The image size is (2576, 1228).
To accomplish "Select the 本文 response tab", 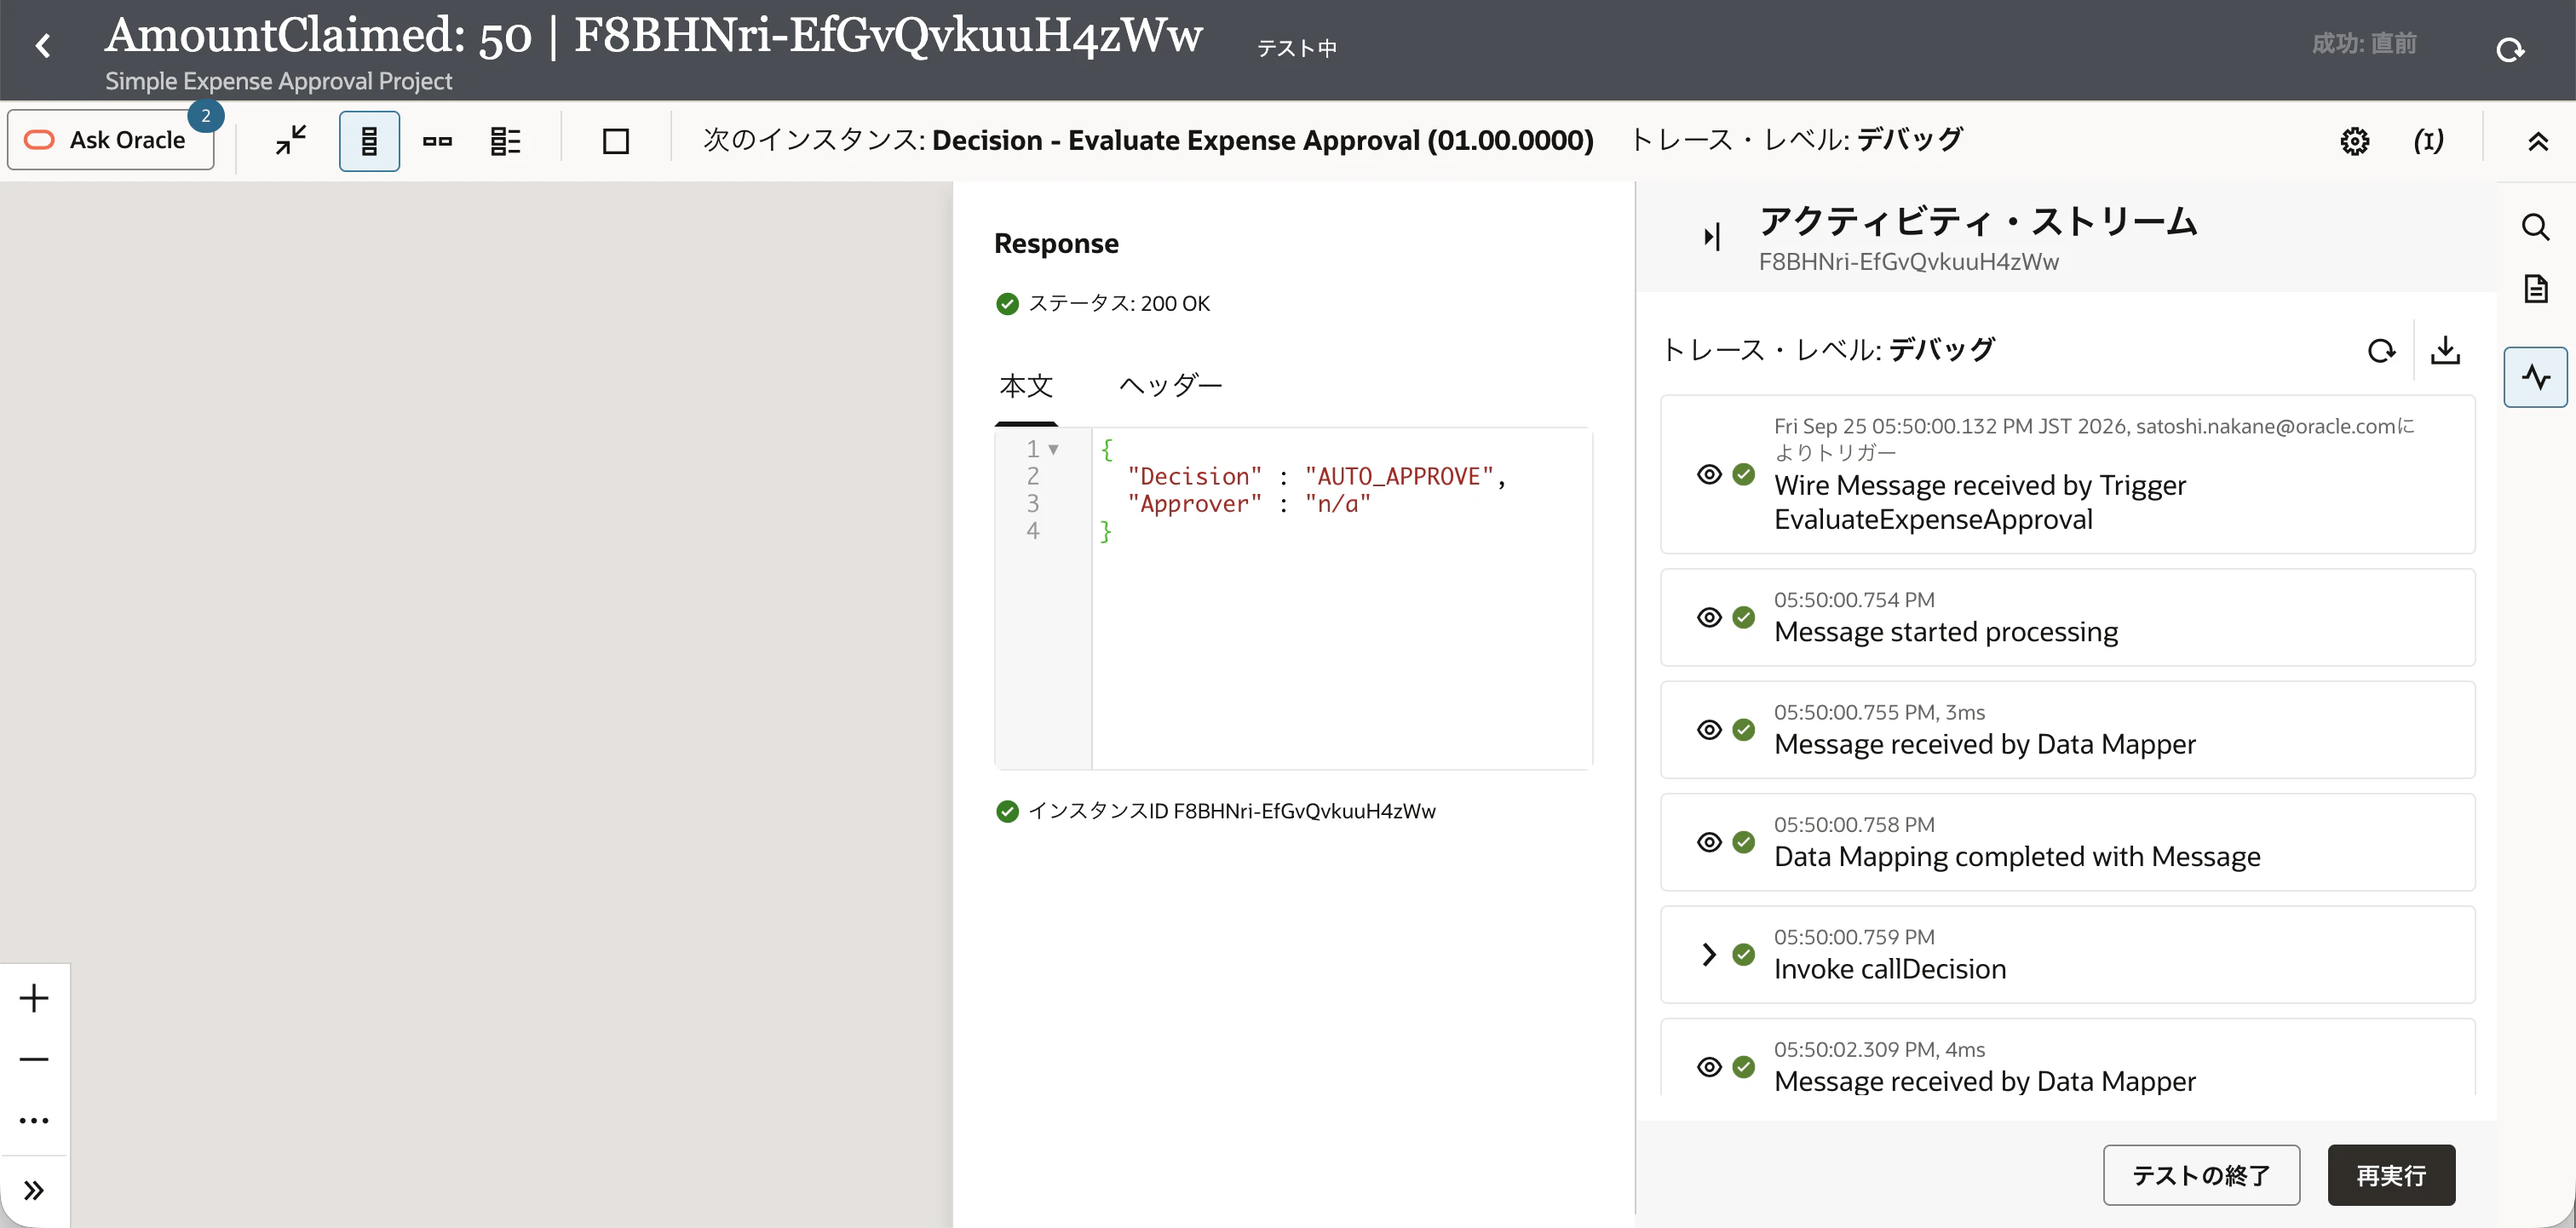I will tap(1026, 385).
